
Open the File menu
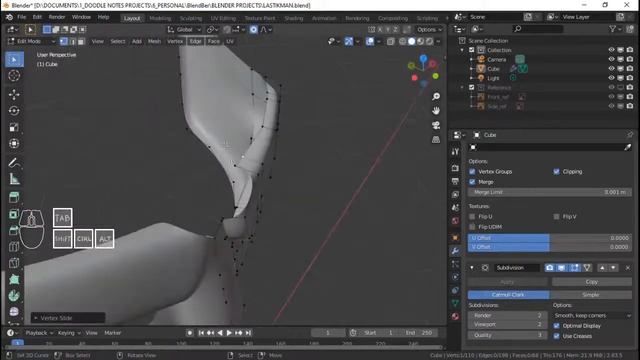click(x=21, y=17)
